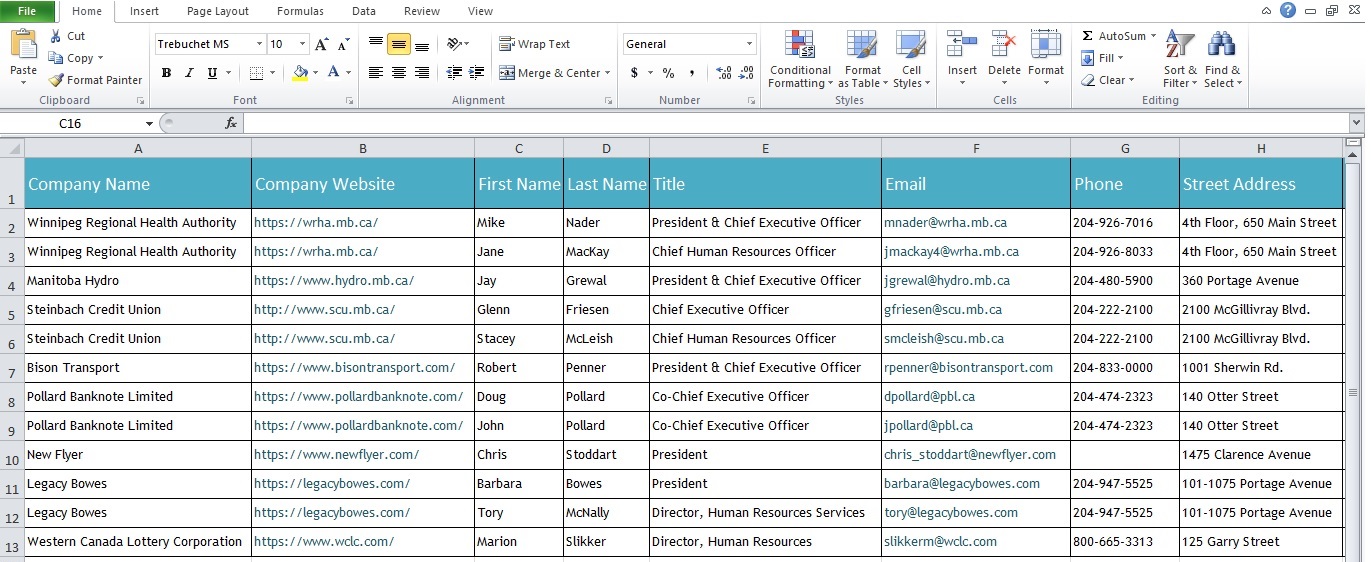
Task: Click email mnader@wrha.mb.ca
Action: (x=945, y=223)
